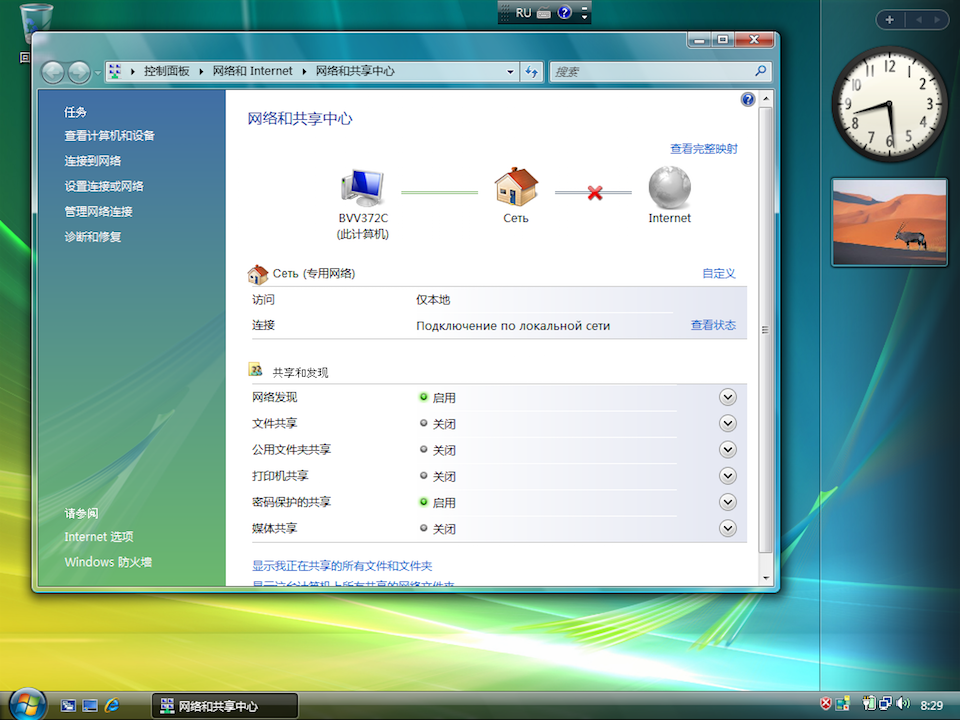Click 显示我正在共享的所有文件和文件夹 link

[342, 566]
